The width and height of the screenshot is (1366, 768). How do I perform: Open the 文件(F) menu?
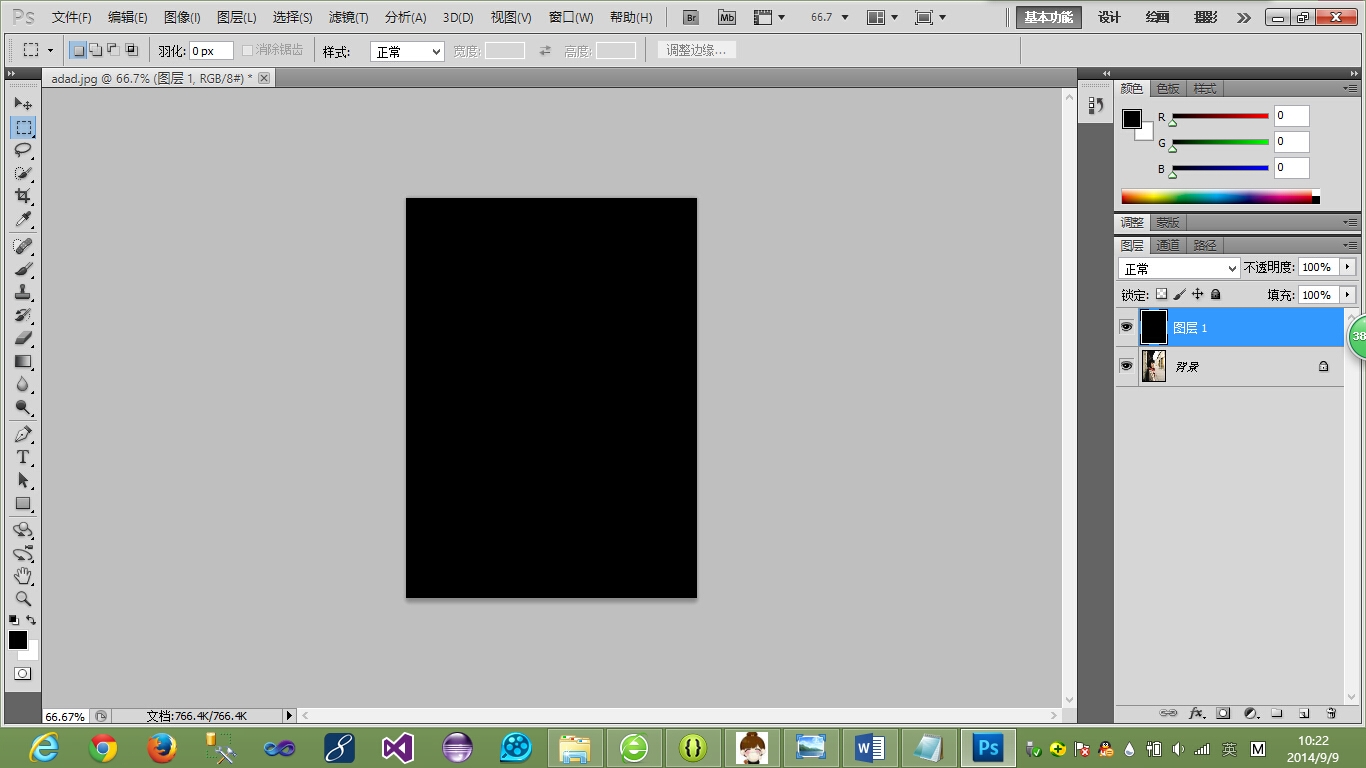tap(71, 18)
